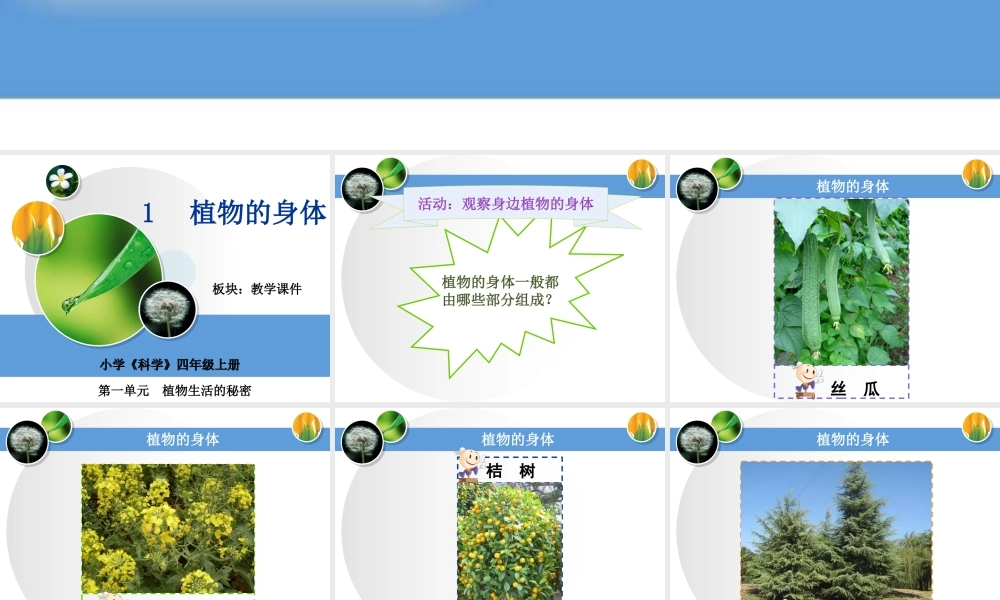
Task: Click the corn icon on the yellow flowers slide
Action: coord(305,430)
